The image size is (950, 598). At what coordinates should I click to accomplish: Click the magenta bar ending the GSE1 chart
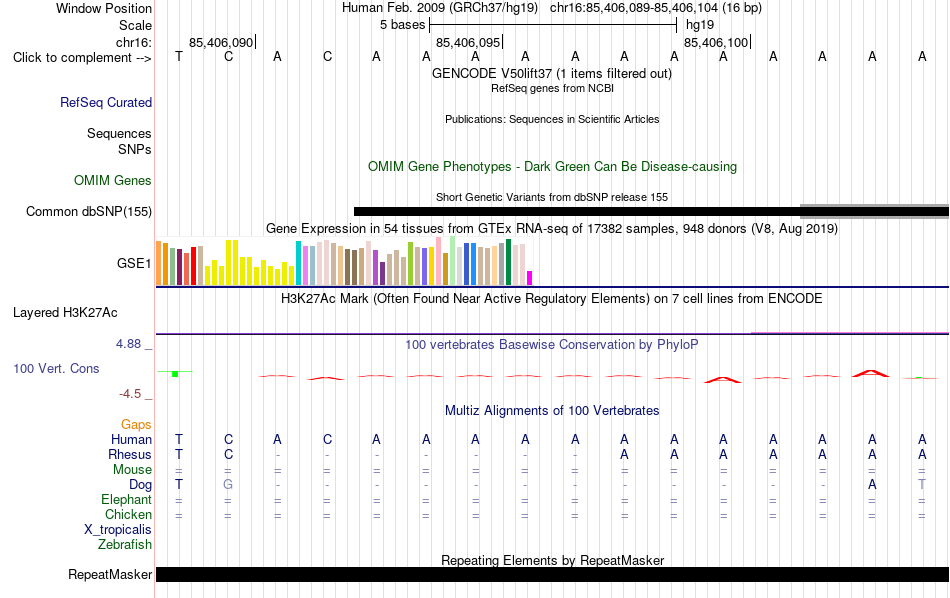tap(530, 278)
